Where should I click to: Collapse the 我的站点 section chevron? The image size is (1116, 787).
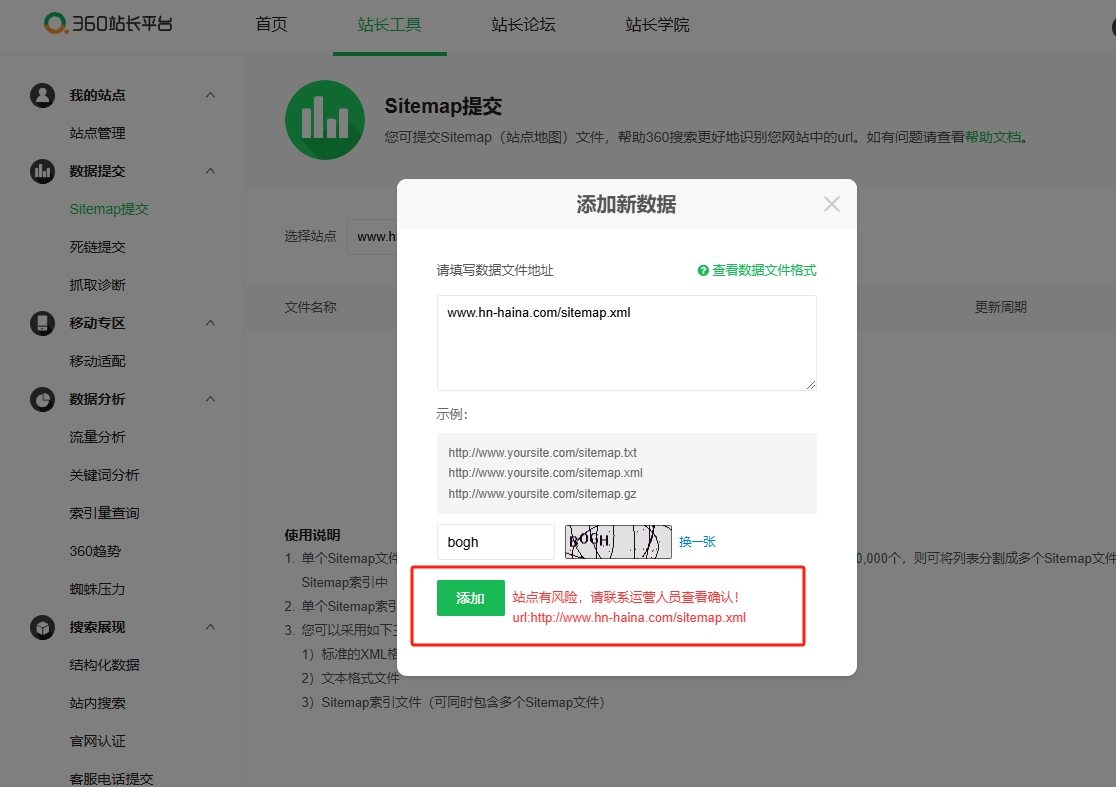(x=210, y=95)
